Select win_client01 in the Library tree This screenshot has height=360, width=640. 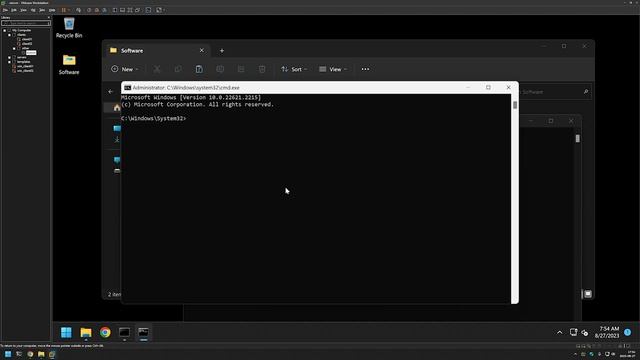point(25,66)
